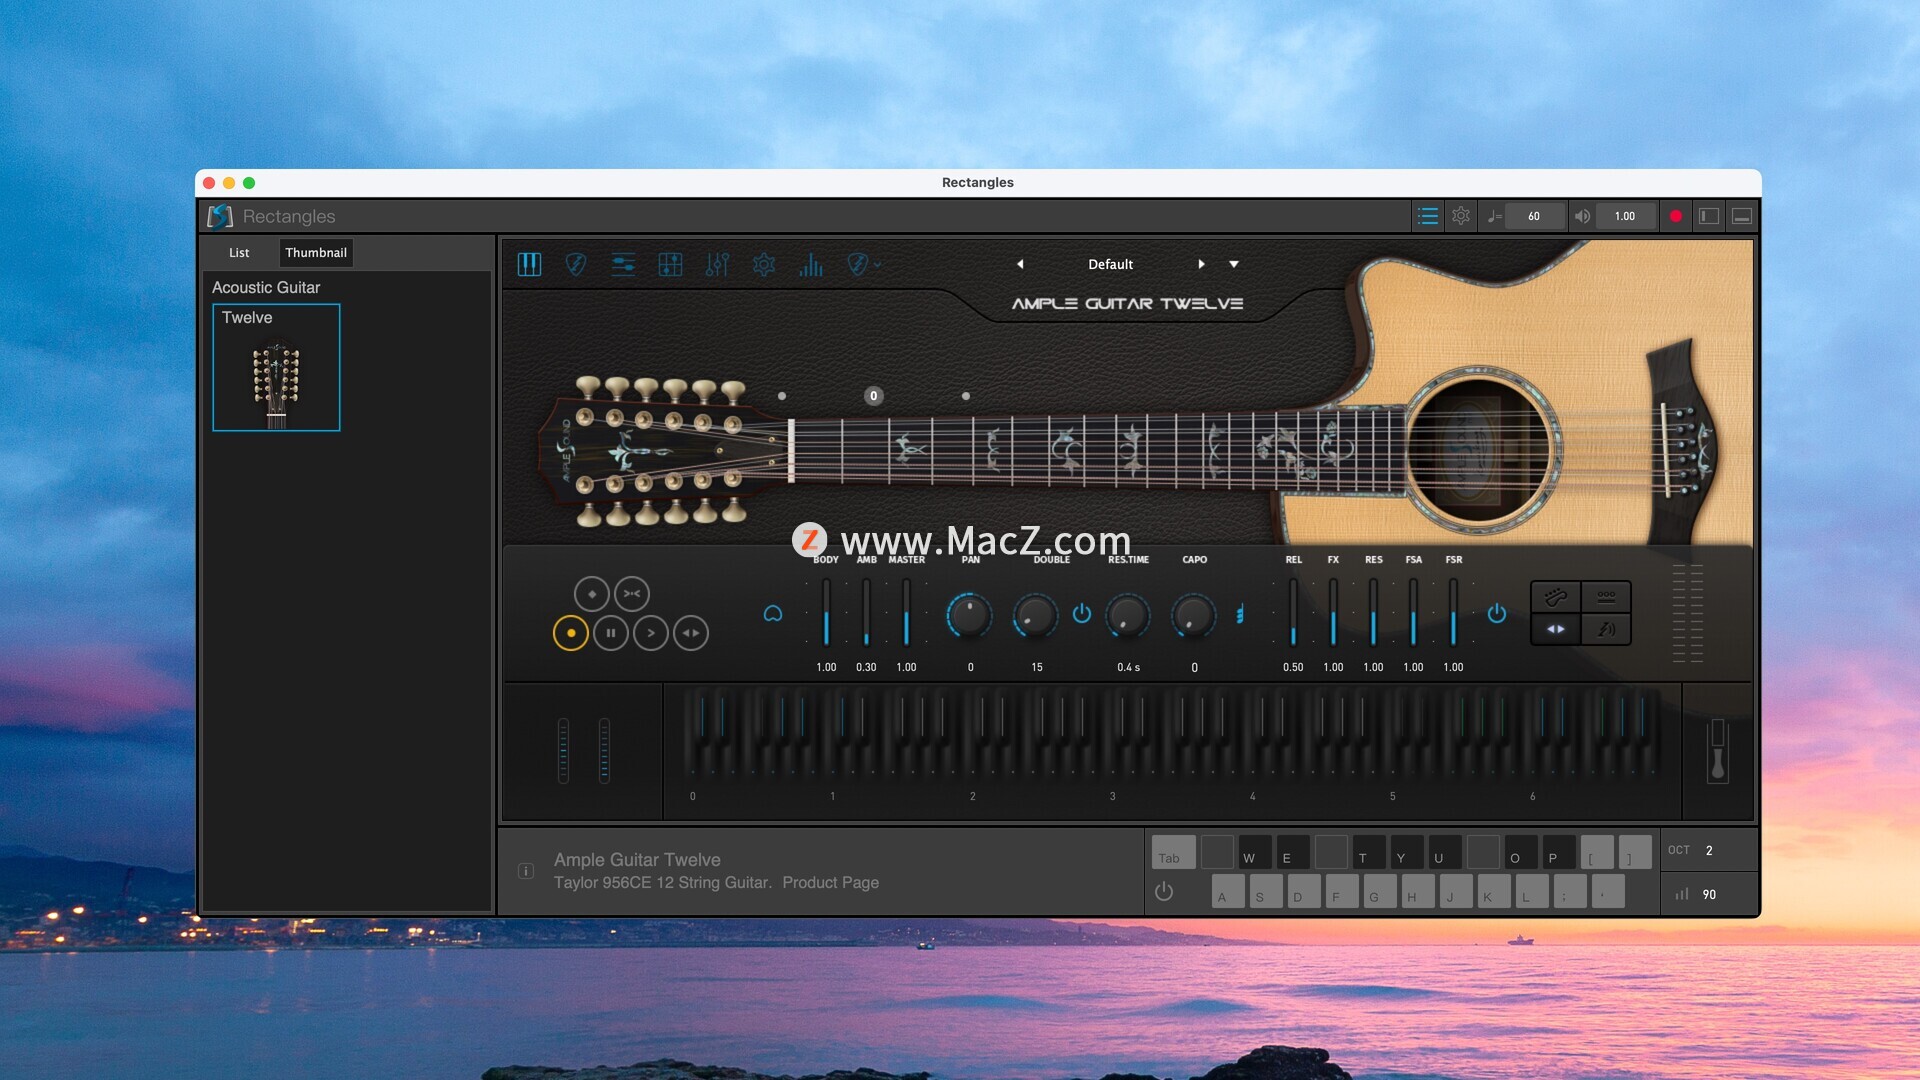
Task: Adjust the AMB slider
Action: pyautogui.click(x=866, y=612)
